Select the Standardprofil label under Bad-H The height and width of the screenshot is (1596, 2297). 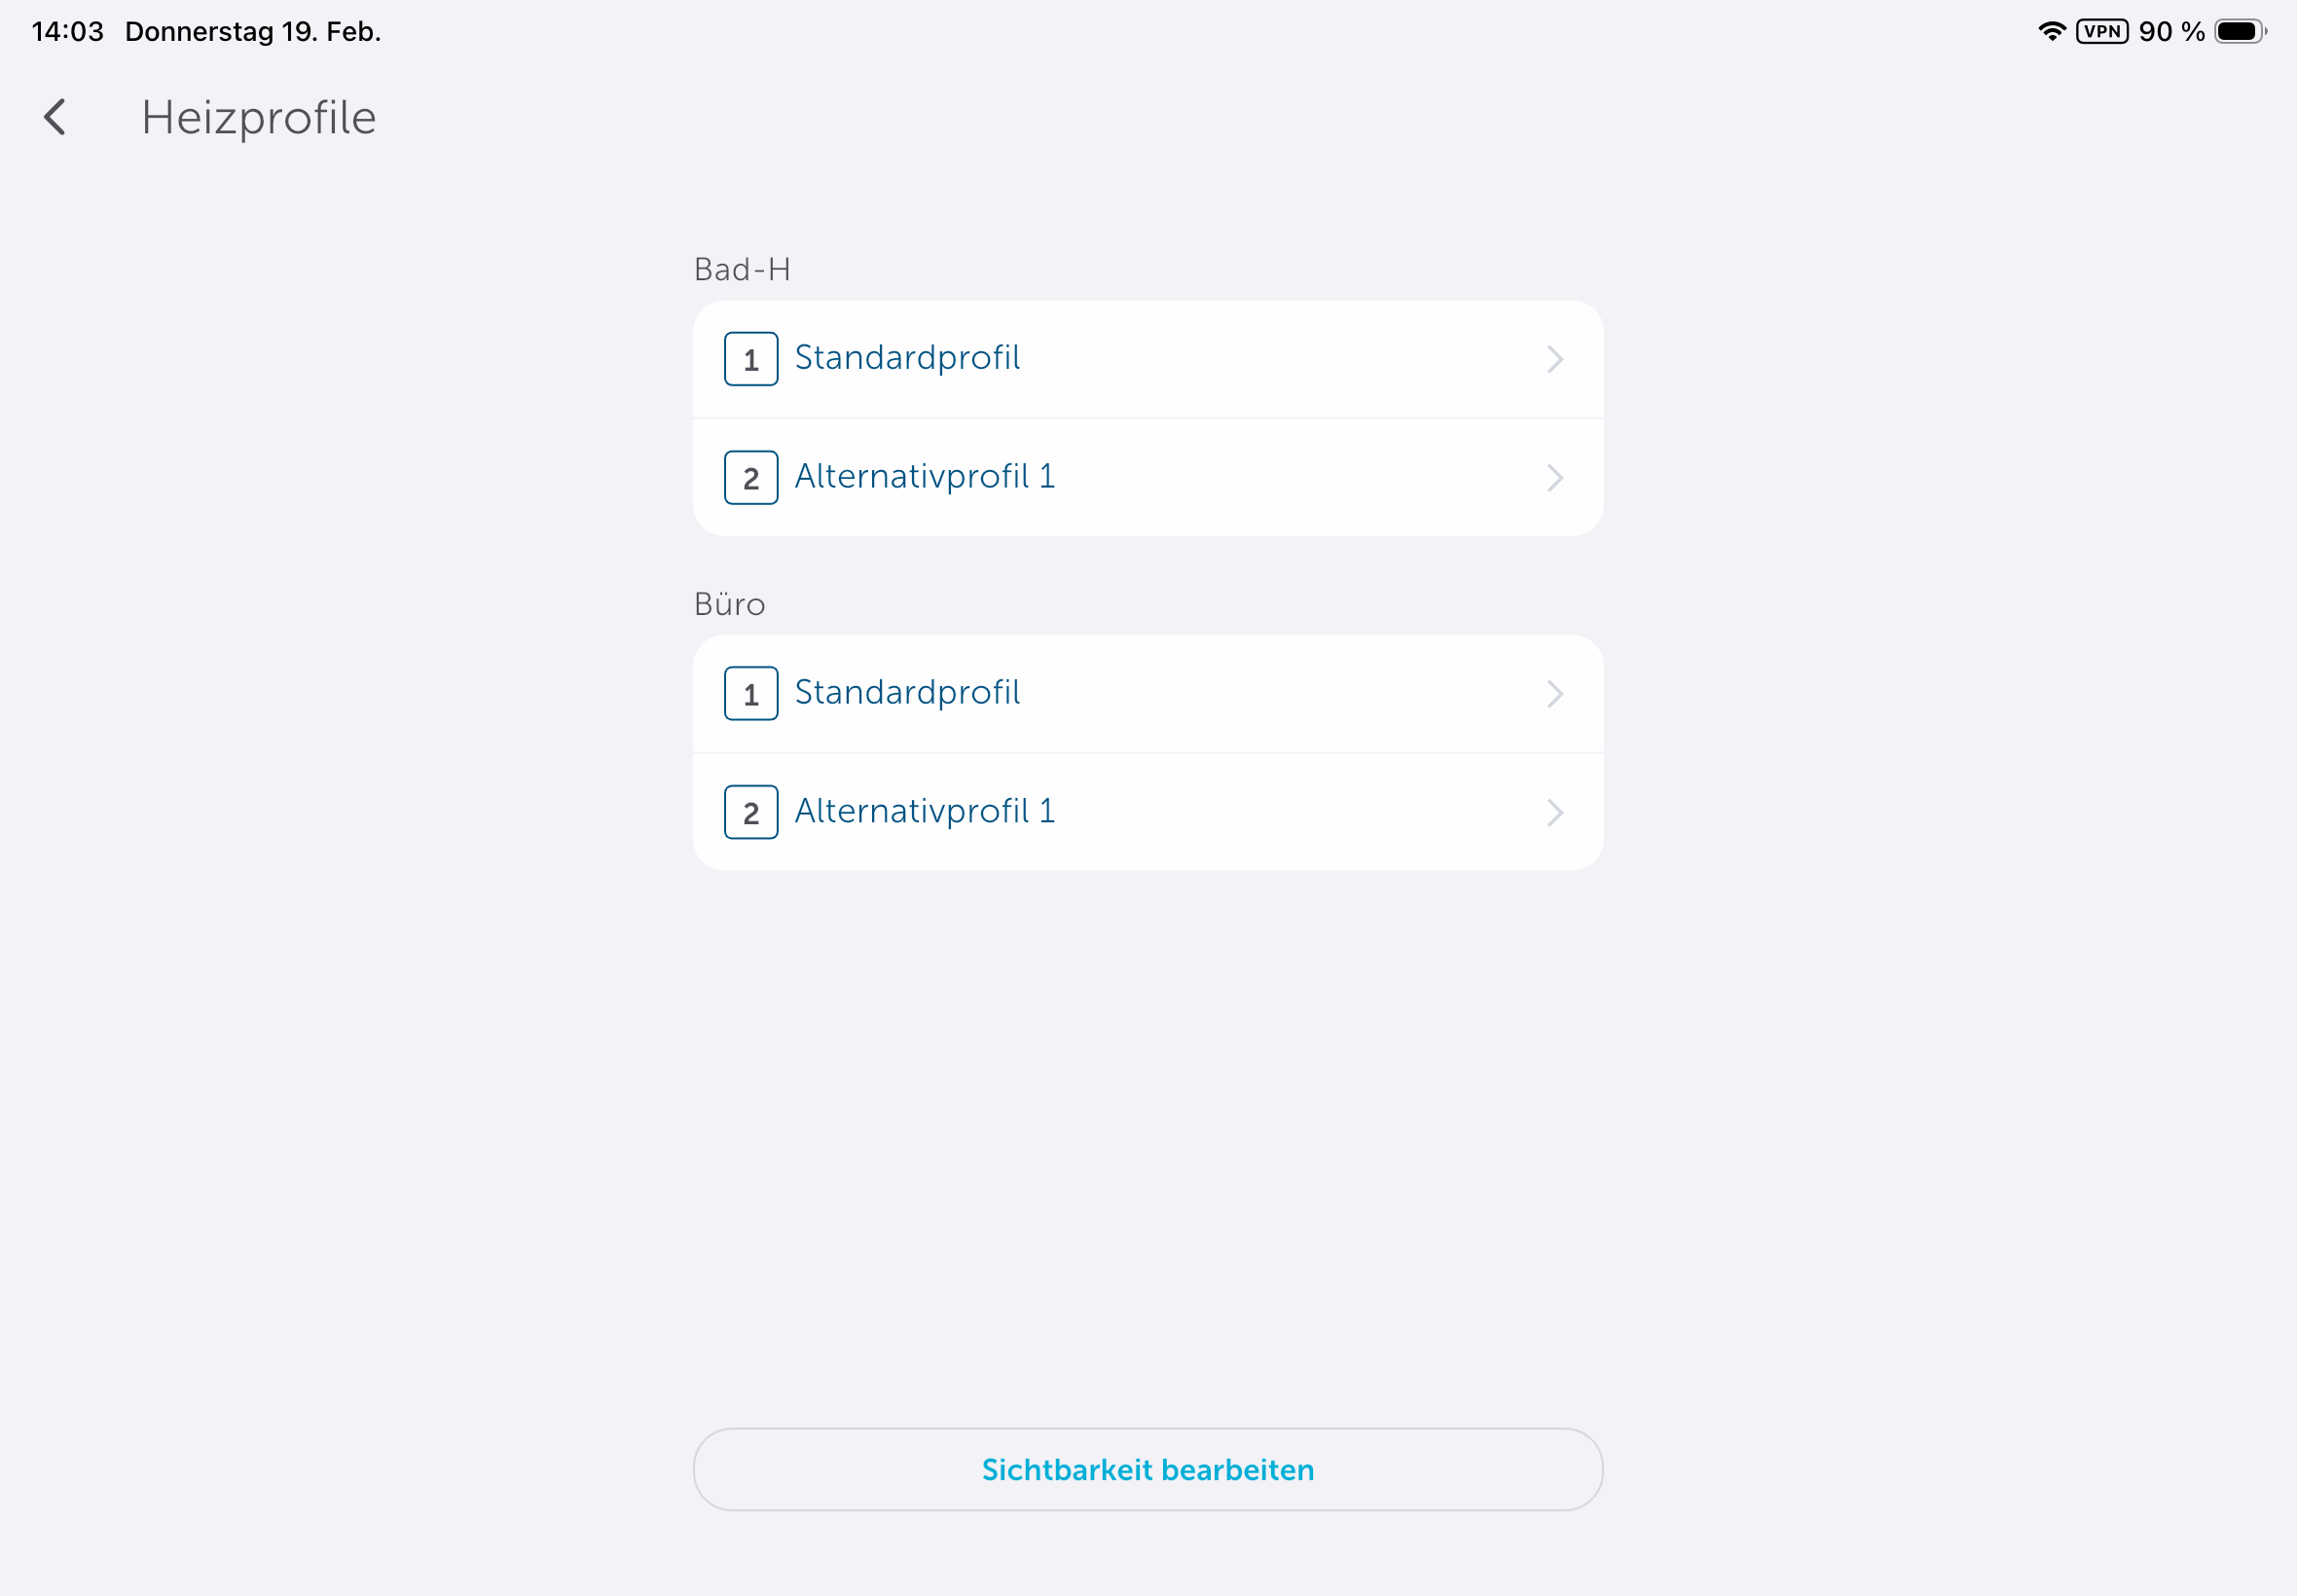click(x=907, y=358)
